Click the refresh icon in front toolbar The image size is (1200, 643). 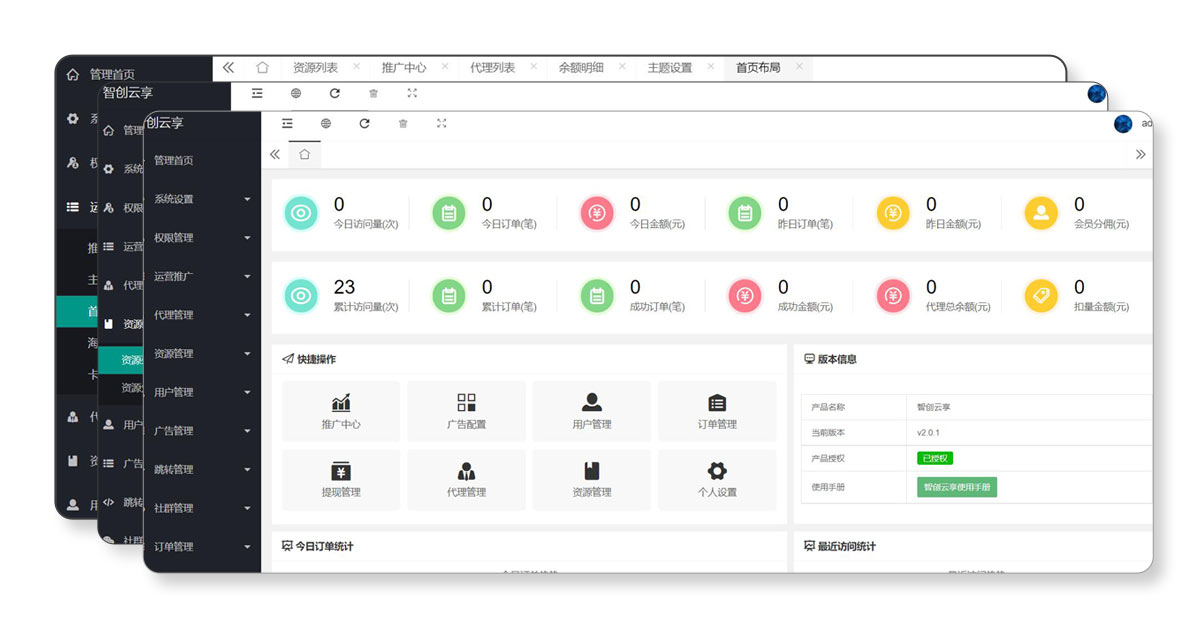pos(364,124)
